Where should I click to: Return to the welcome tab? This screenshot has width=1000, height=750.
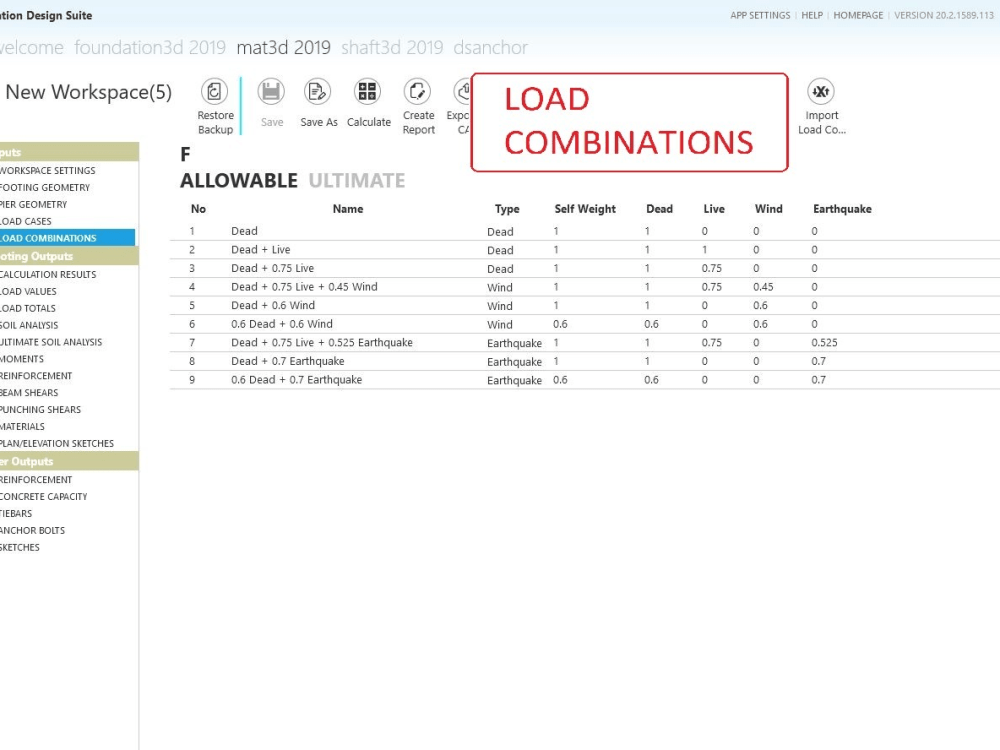tap(31, 47)
